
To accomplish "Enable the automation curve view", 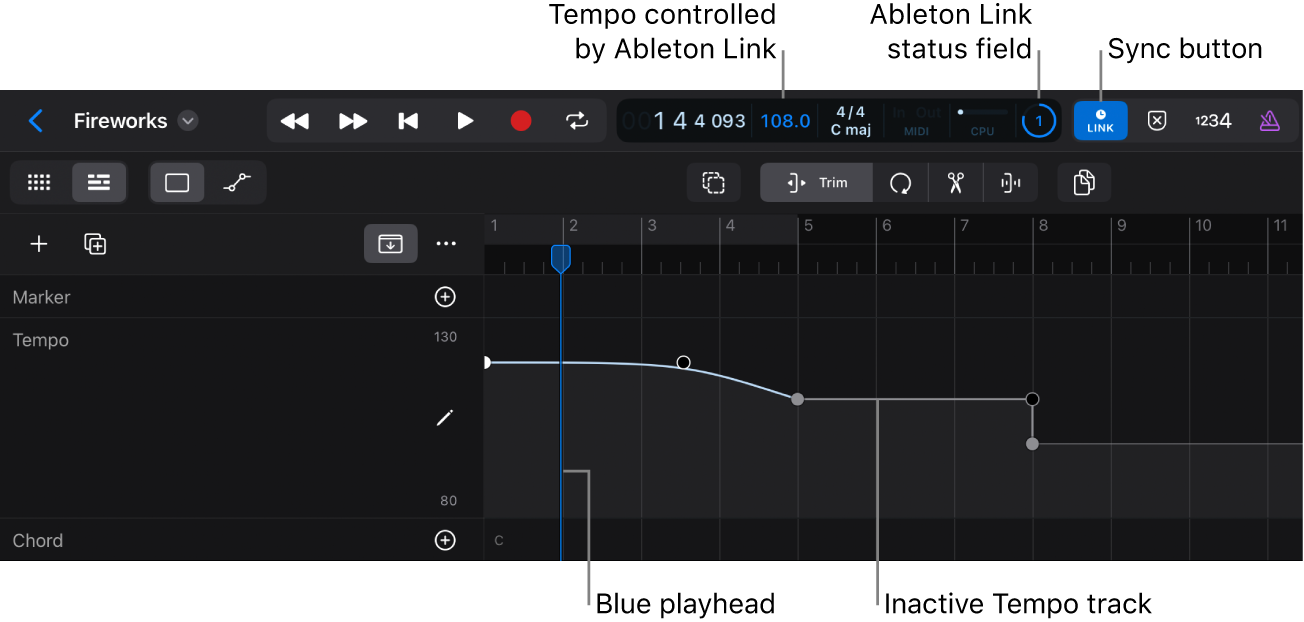I will [x=237, y=182].
